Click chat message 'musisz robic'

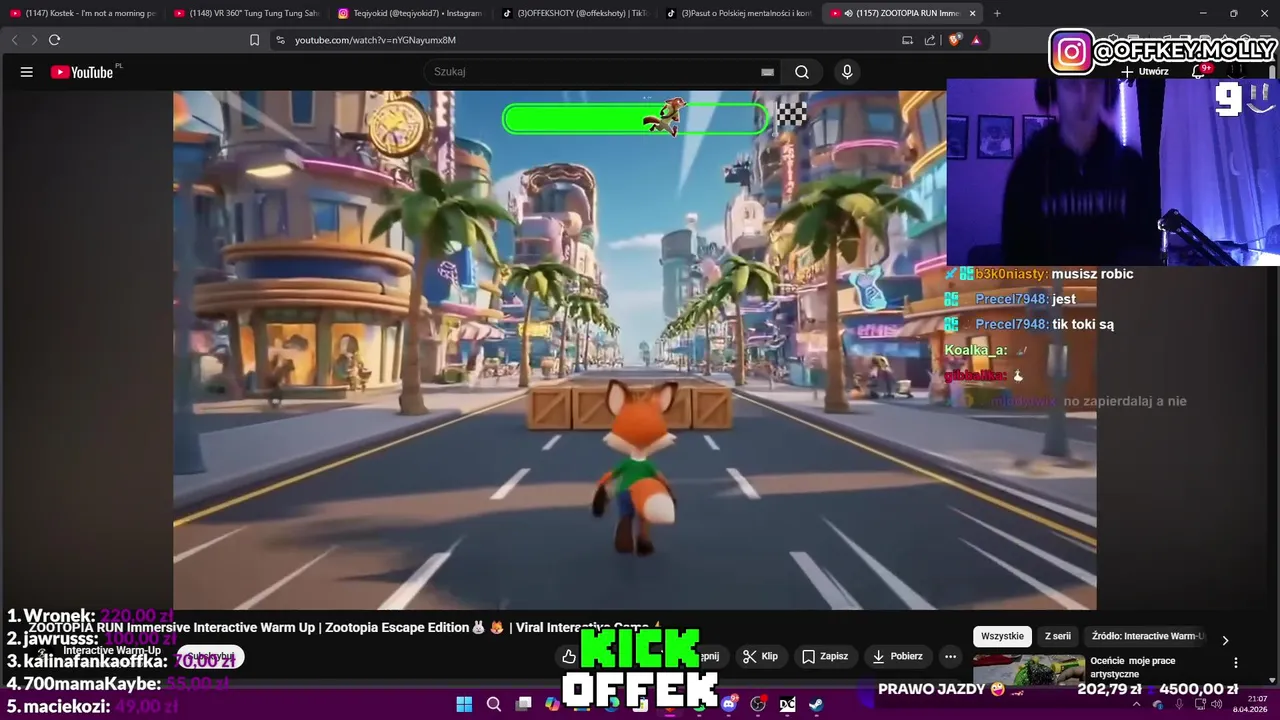coord(1092,274)
